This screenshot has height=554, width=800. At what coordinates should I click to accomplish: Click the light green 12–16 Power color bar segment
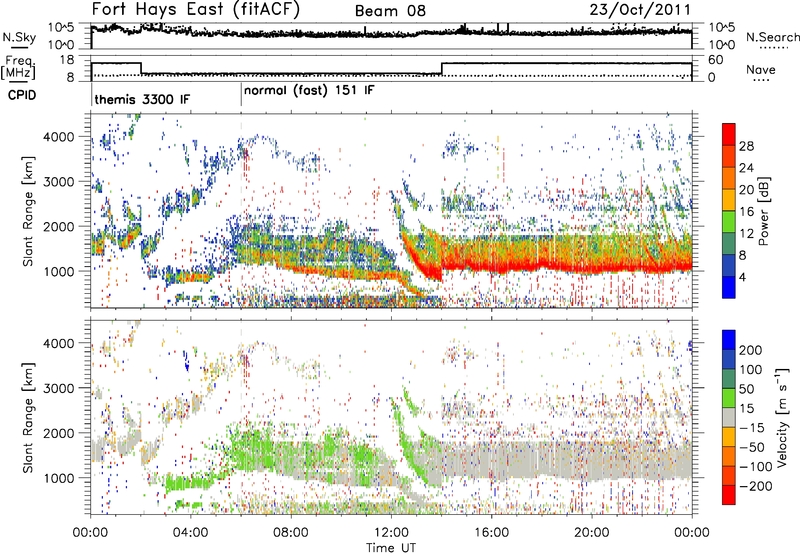[729, 222]
